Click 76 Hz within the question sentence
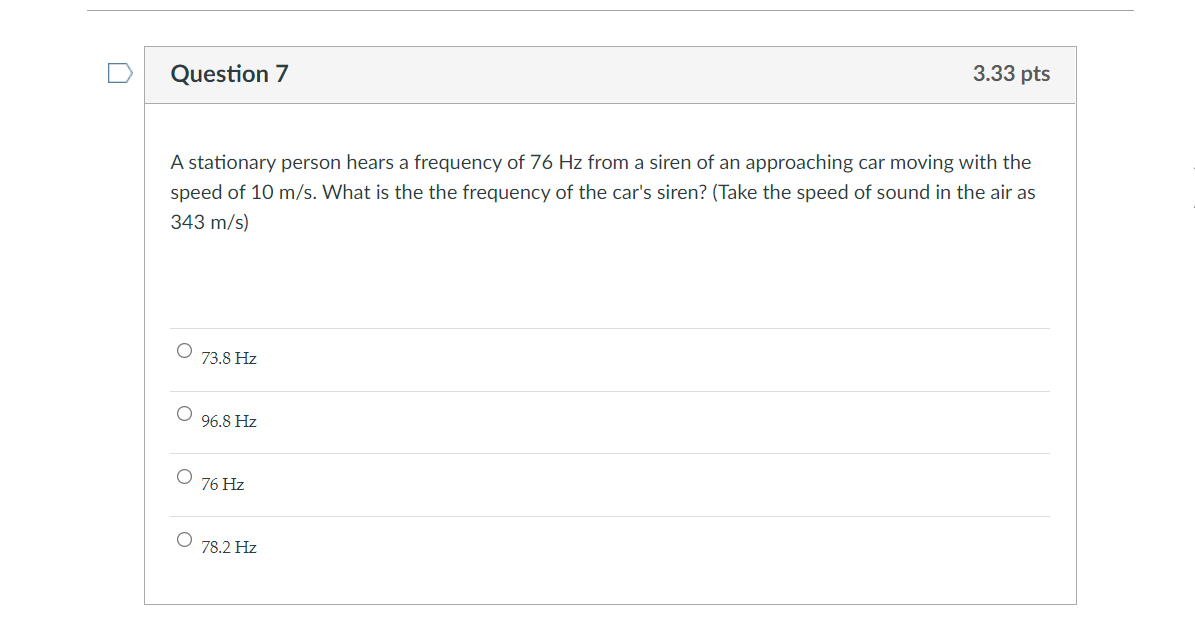This screenshot has height=642, width=1195. [556, 162]
